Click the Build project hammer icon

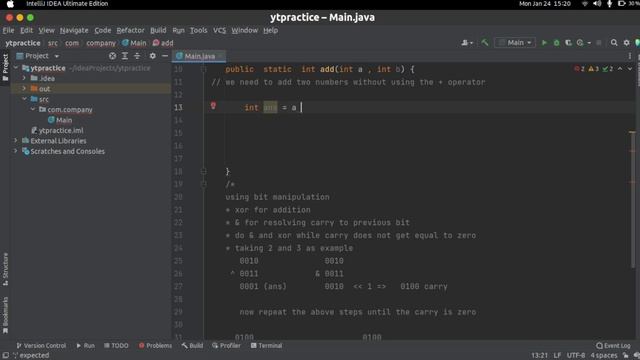pos(484,42)
